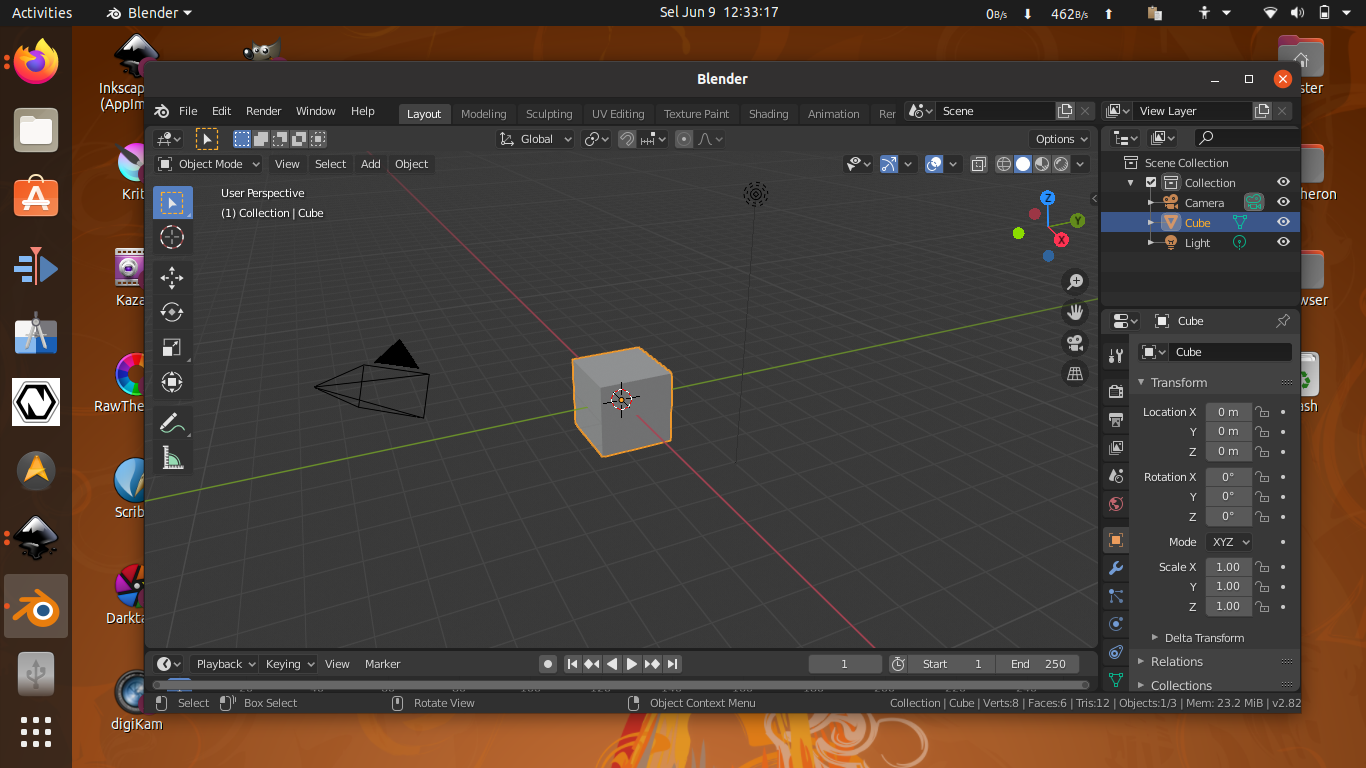Switch to wireframe viewport shading
The width and height of the screenshot is (1366, 768).
point(1004,164)
